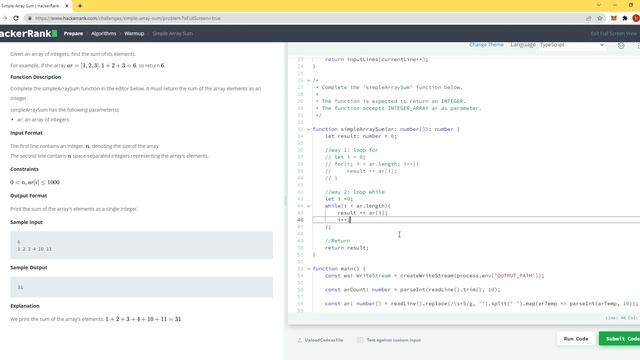Reload the page with the refresh icon
Screen dimensions: 640x360
[x=16, y=18]
